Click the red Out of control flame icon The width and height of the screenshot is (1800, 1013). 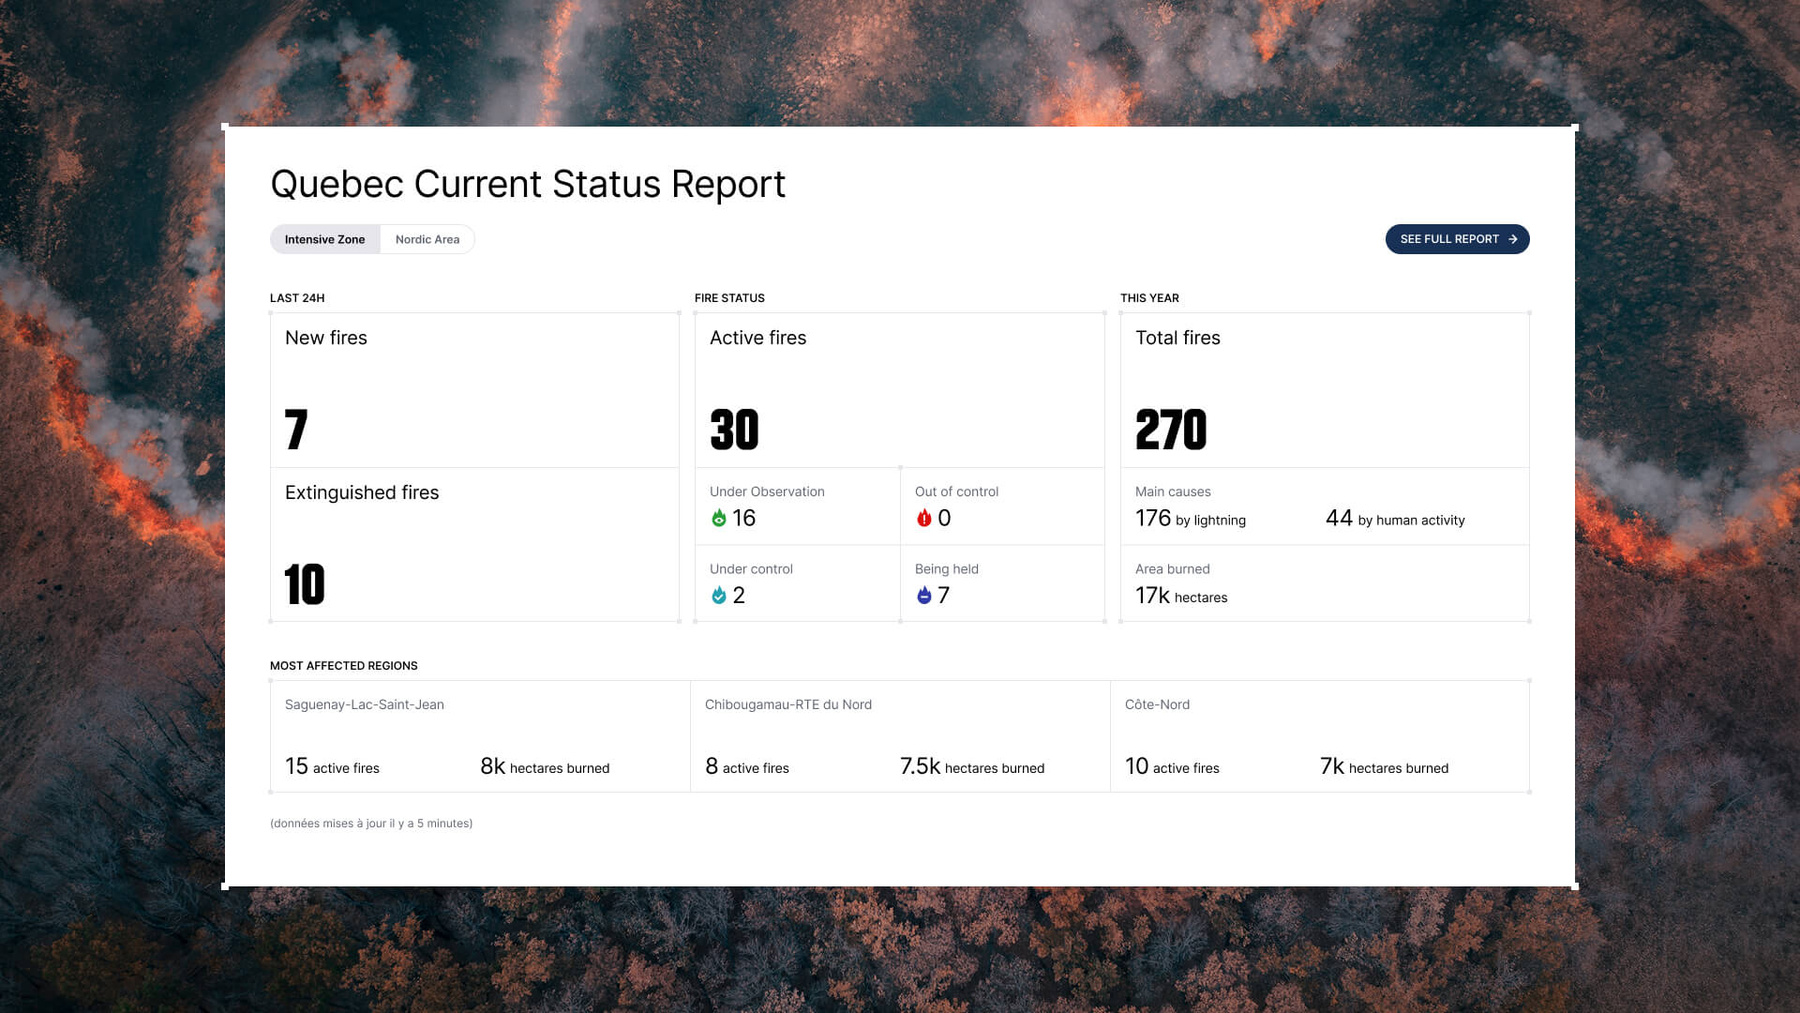[924, 518]
